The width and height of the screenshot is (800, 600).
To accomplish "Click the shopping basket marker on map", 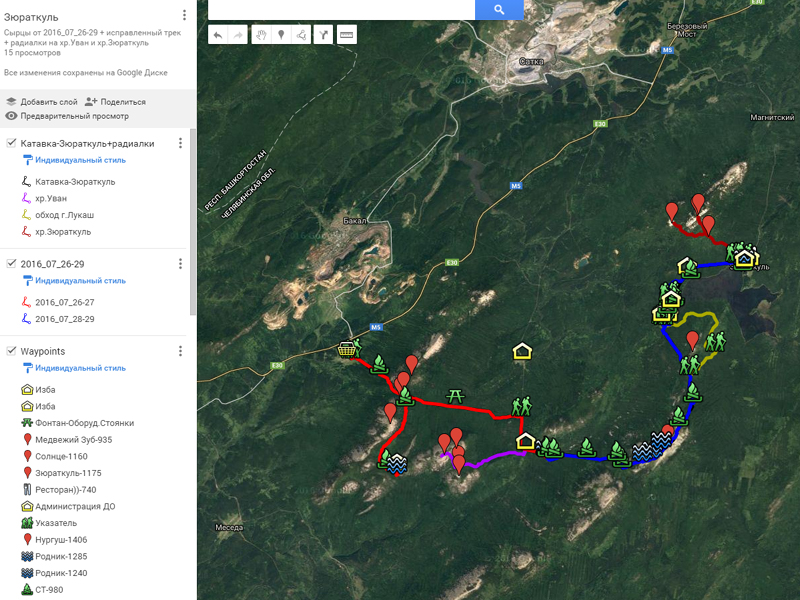I will (347, 350).
